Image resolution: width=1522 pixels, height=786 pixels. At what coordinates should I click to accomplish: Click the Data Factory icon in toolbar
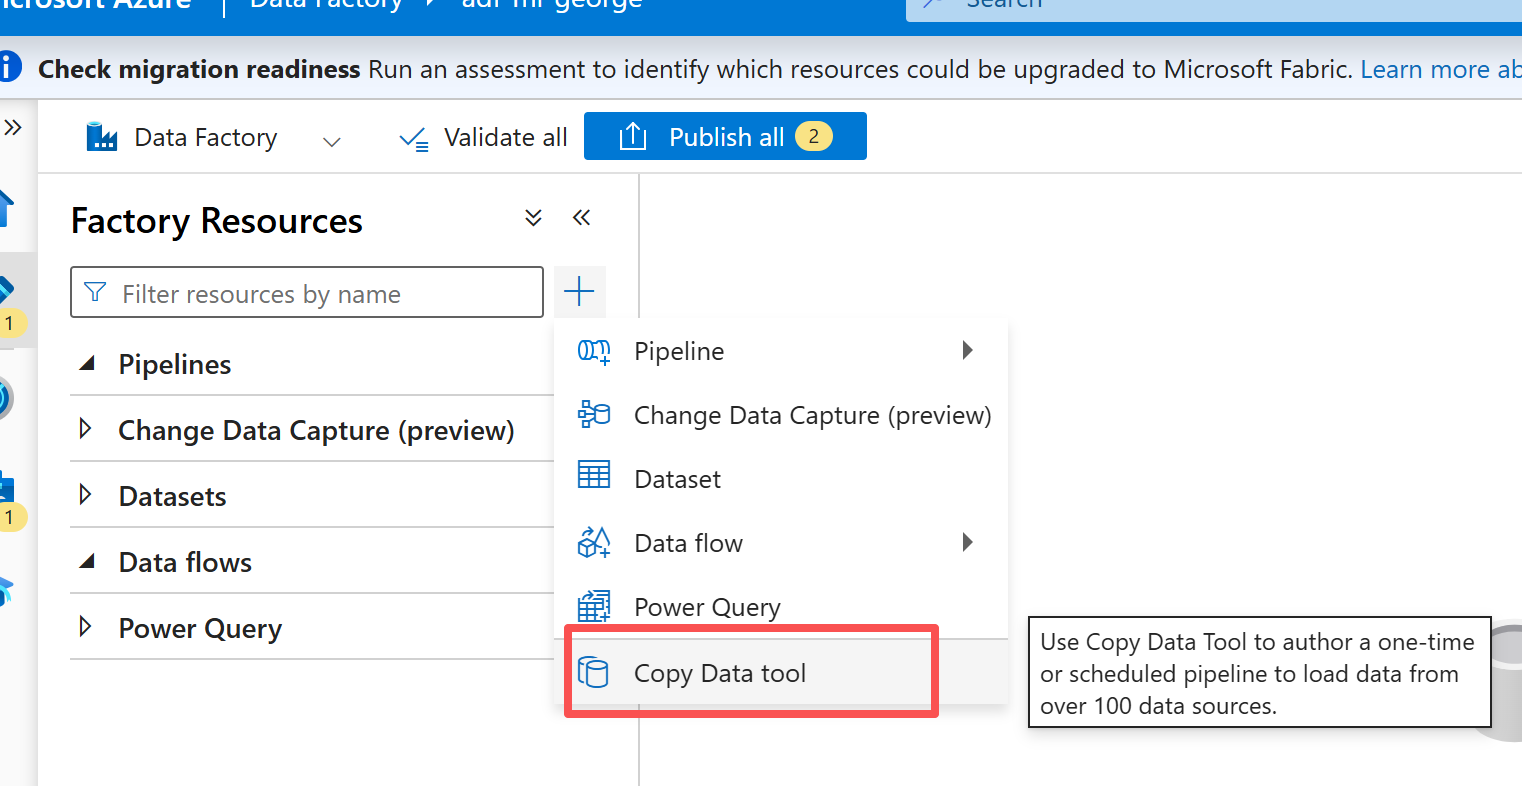click(102, 137)
